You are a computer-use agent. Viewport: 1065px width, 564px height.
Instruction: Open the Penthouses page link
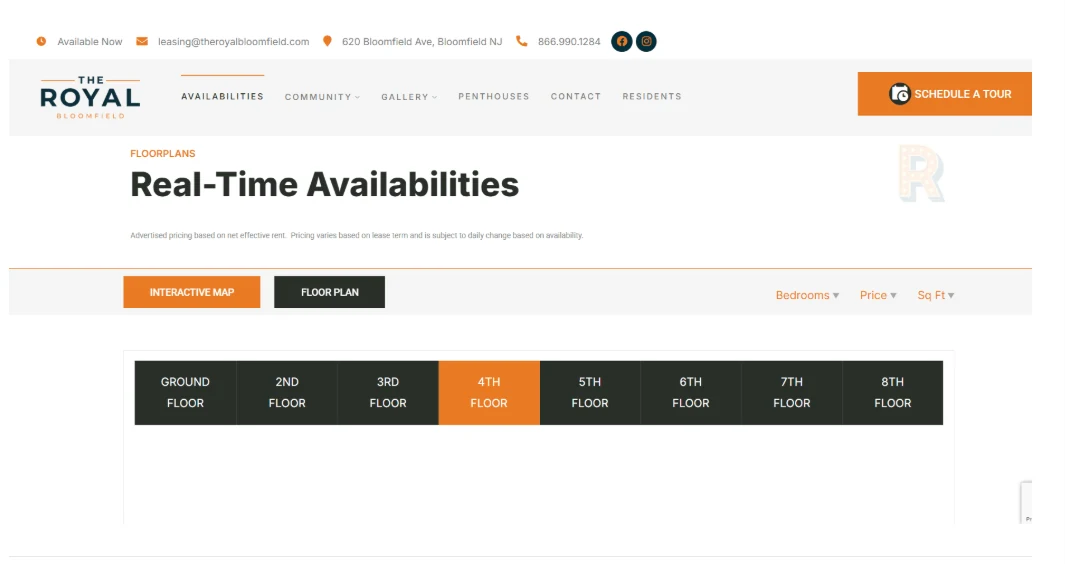[494, 96]
